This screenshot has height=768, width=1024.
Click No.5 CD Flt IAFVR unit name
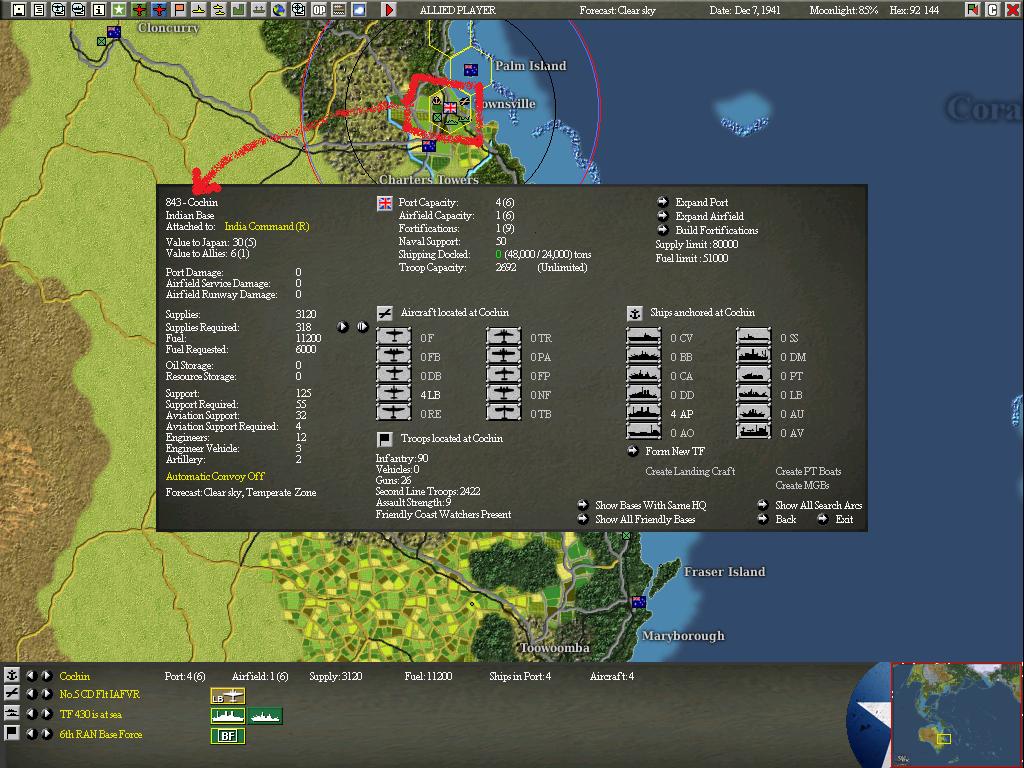[x=99, y=694]
